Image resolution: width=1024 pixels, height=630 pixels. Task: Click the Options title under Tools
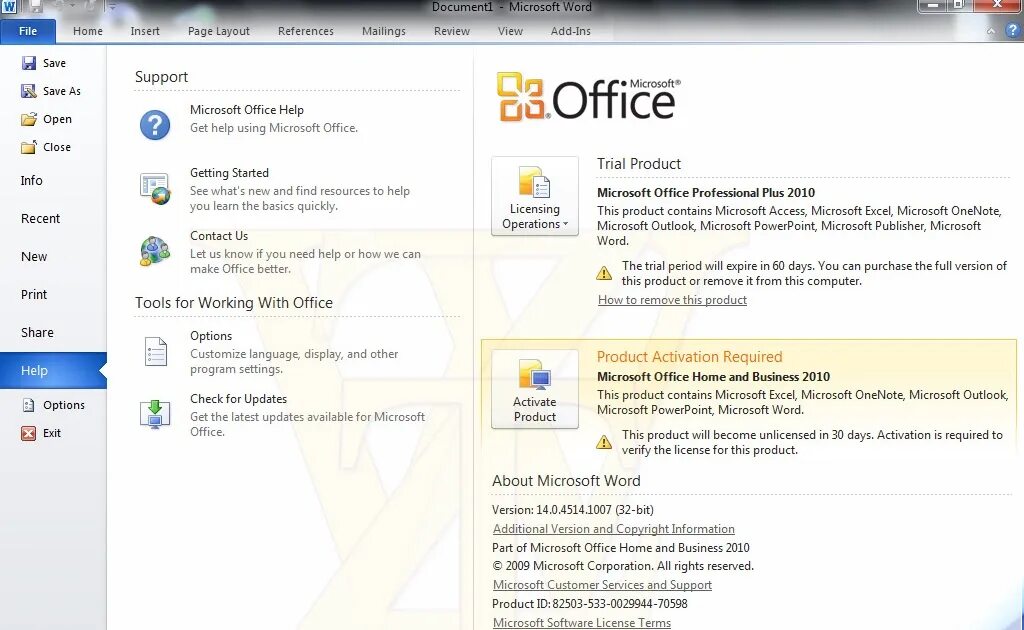pos(211,336)
